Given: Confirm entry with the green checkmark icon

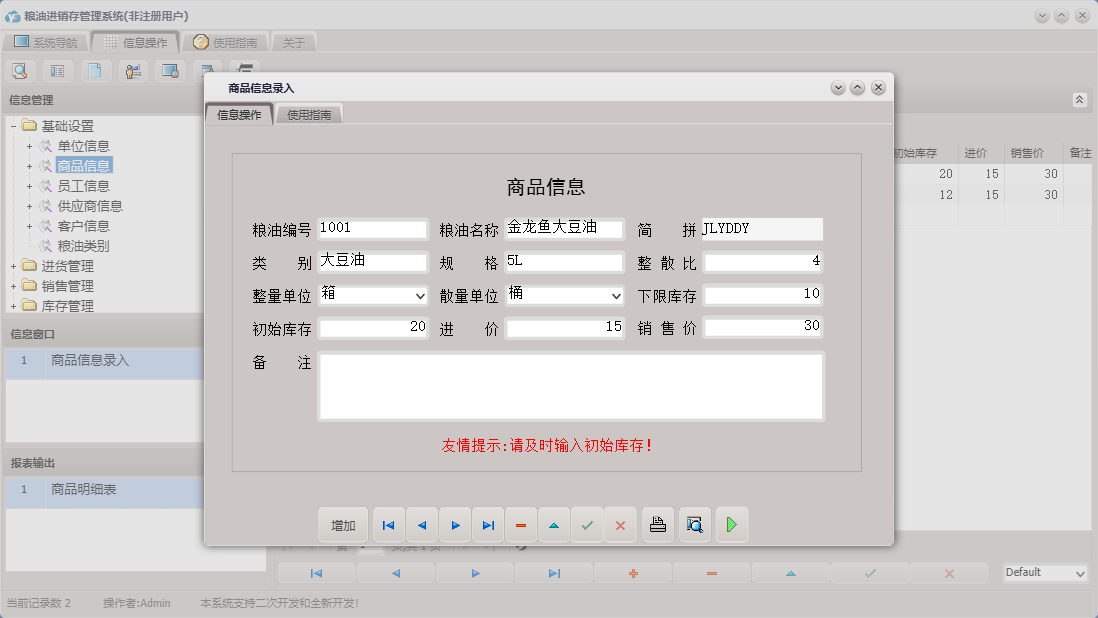Looking at the screenshot, I should tap(587, 524).
